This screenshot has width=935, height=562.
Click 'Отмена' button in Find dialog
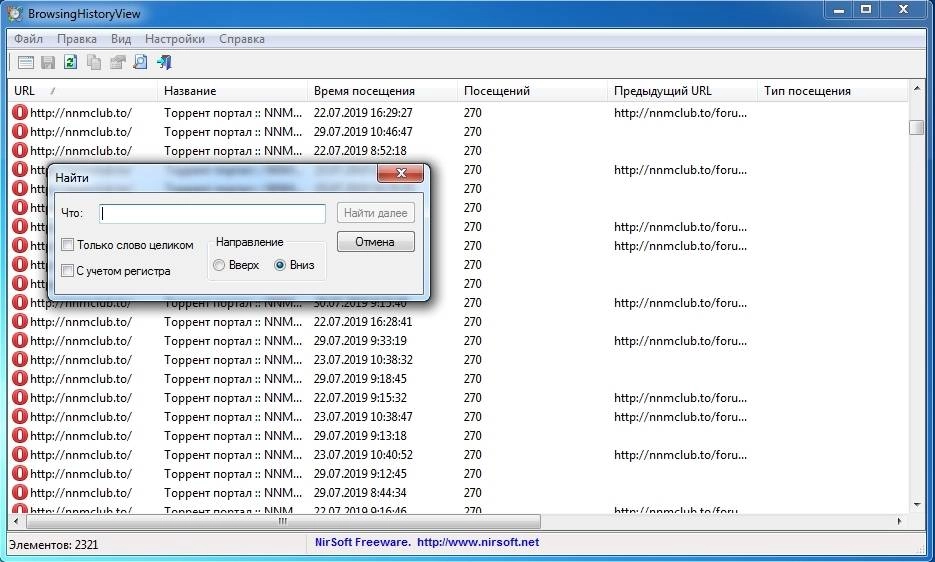376,242
